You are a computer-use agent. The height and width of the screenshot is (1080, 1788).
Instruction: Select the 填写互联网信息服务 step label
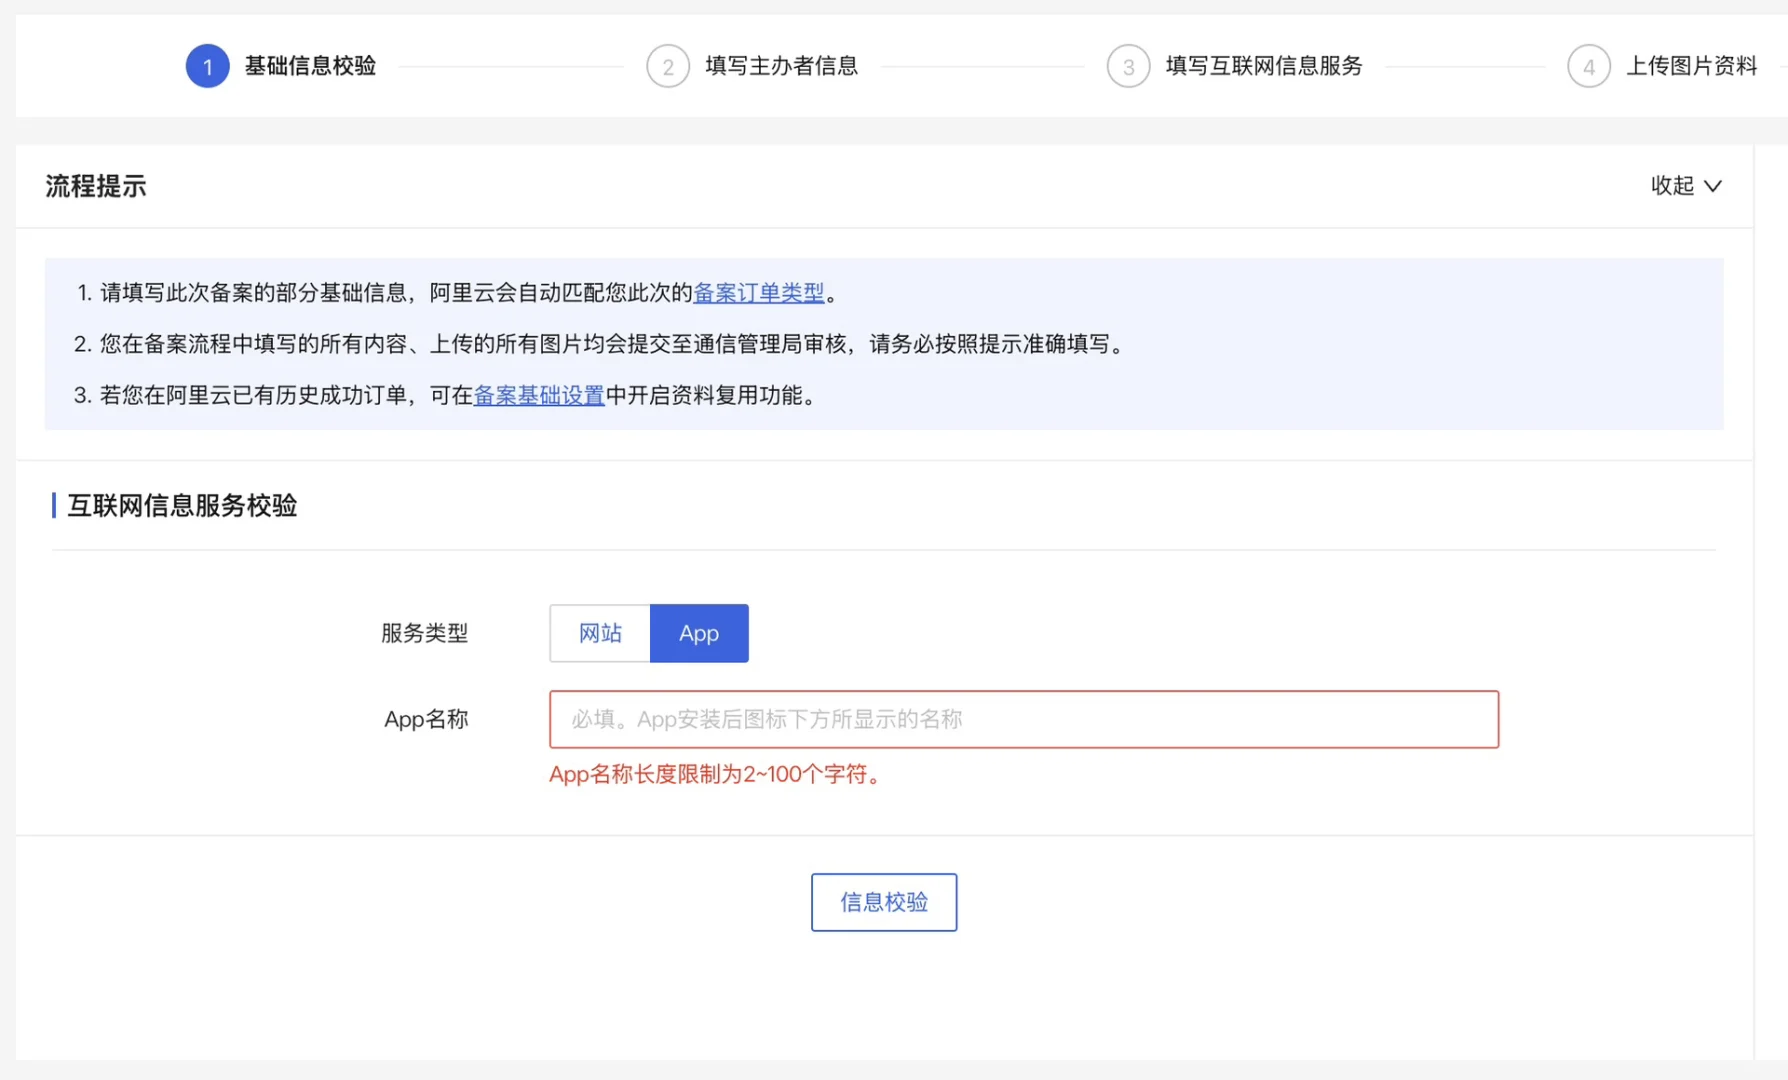pos(1262,66)
